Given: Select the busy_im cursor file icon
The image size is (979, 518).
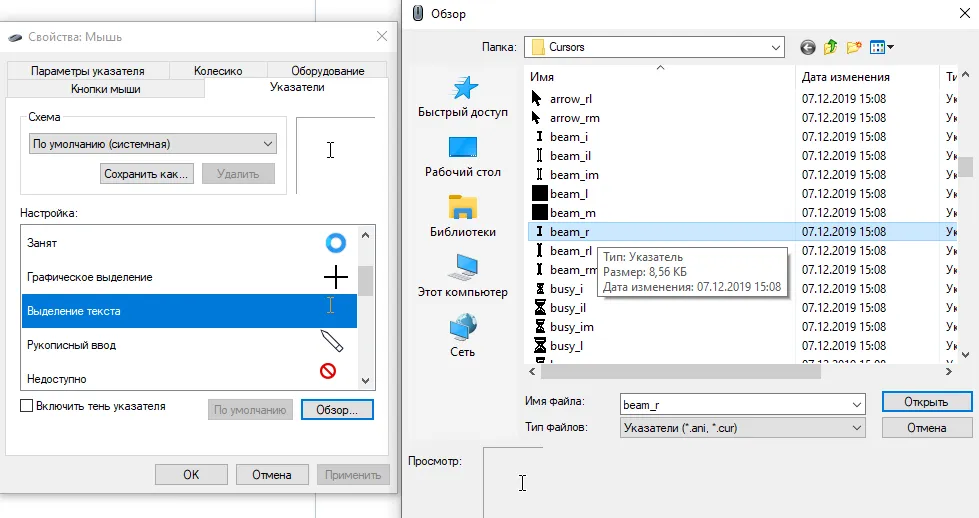Looking at the screenshot, I should pos(540,326).
